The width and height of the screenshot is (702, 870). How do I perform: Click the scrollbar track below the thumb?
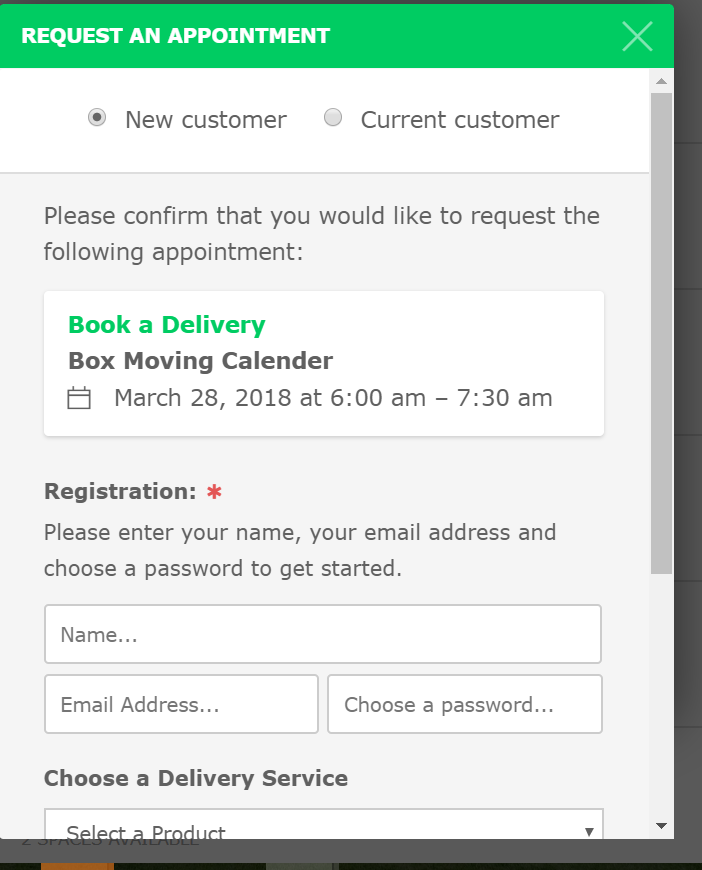(661, 695)
